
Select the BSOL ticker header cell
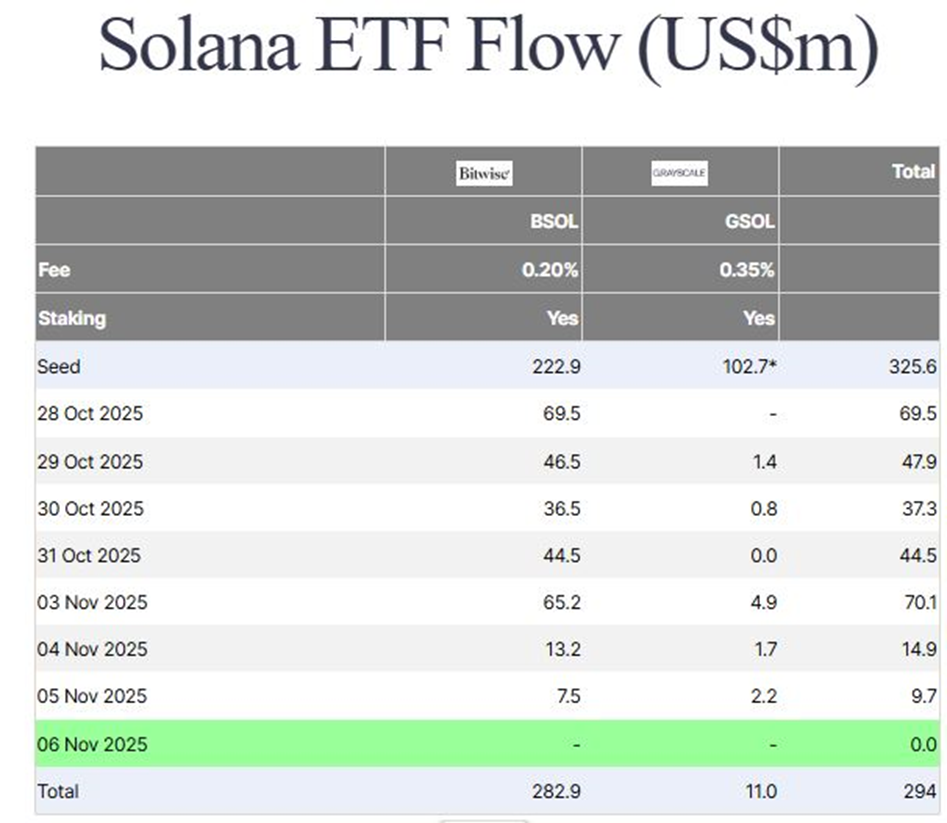coord(554,221)
